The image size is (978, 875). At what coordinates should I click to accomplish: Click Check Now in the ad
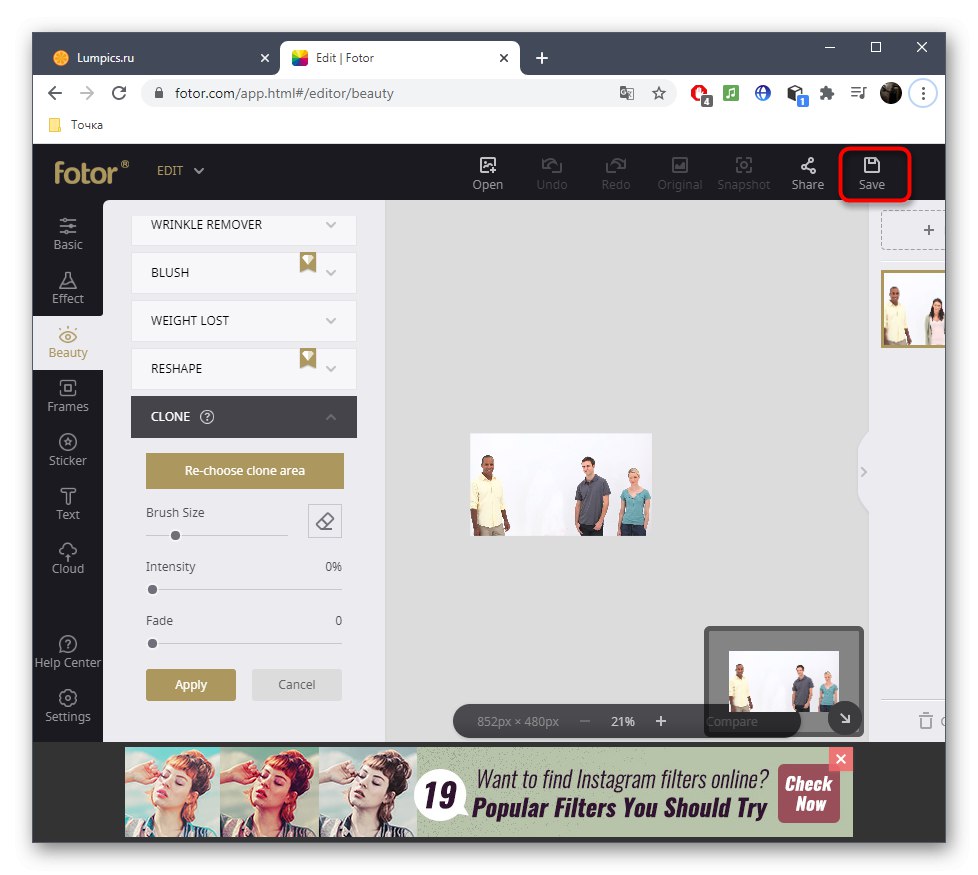[x=808, y=793]
